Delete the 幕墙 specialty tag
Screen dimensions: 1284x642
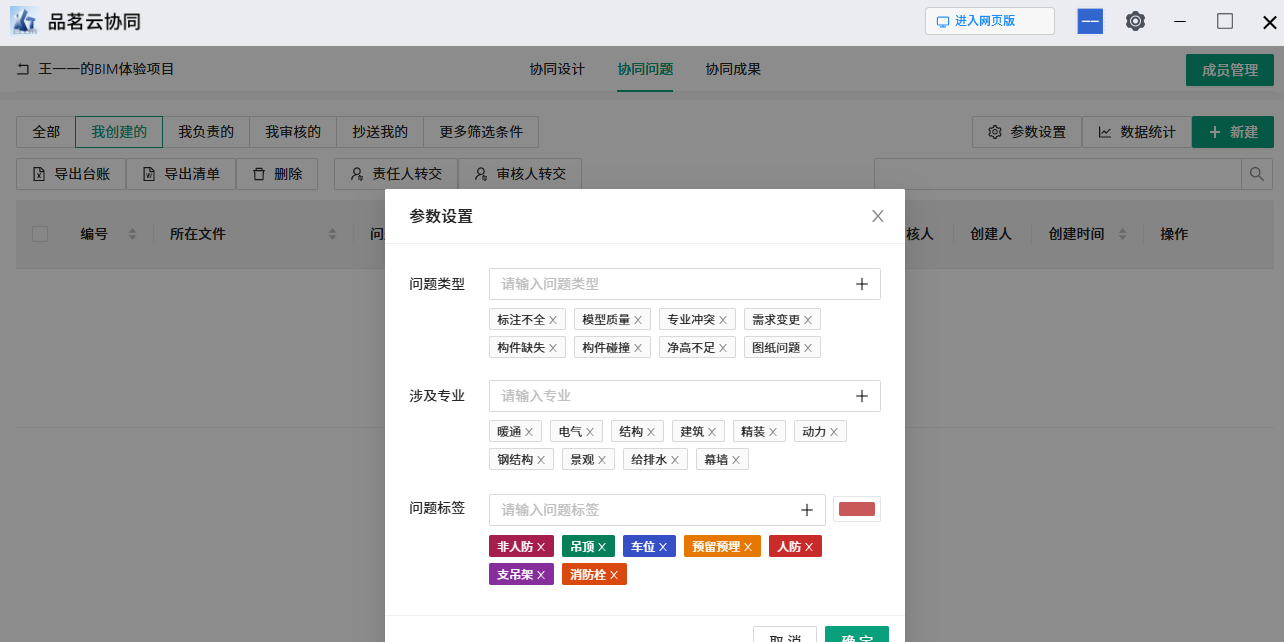[736, 460]
